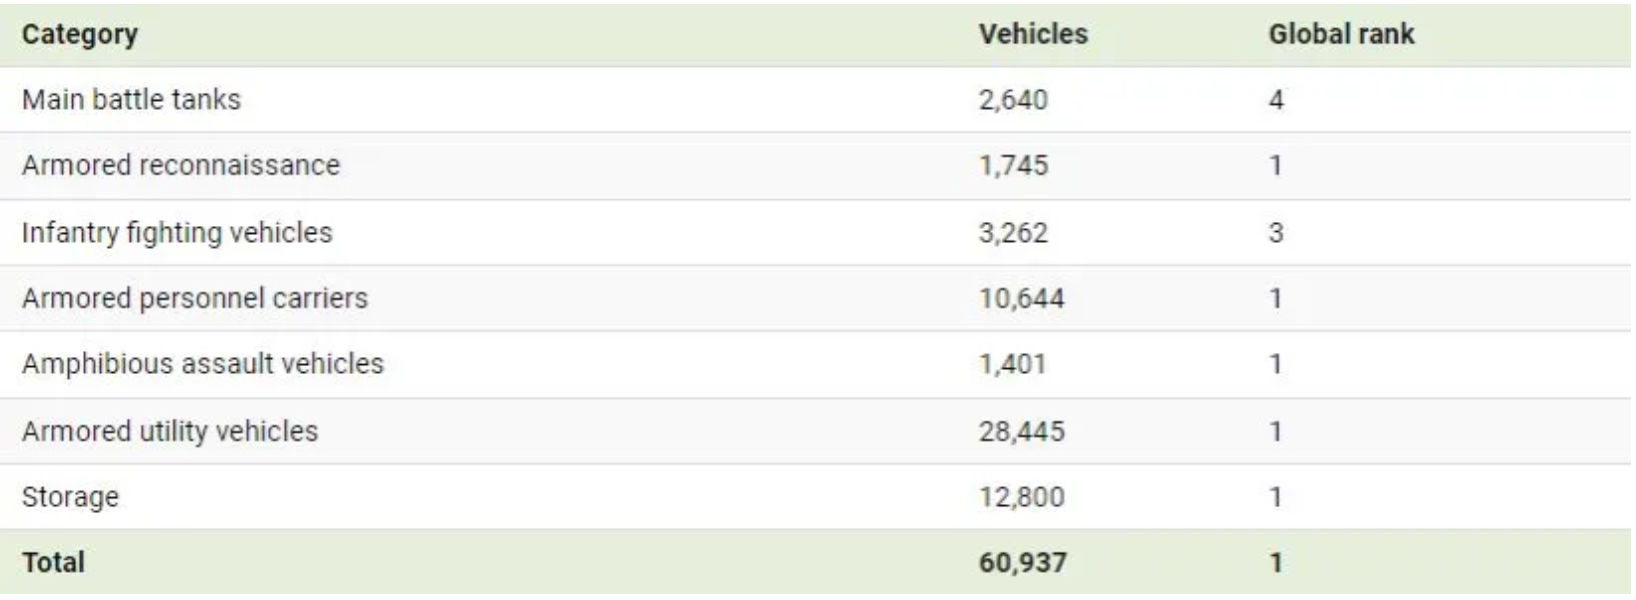This screenshot has height=600, width=1636.
Task: Select the Armored reconnaissance row label
Action: pyautogui.click(x=181, y=165)
